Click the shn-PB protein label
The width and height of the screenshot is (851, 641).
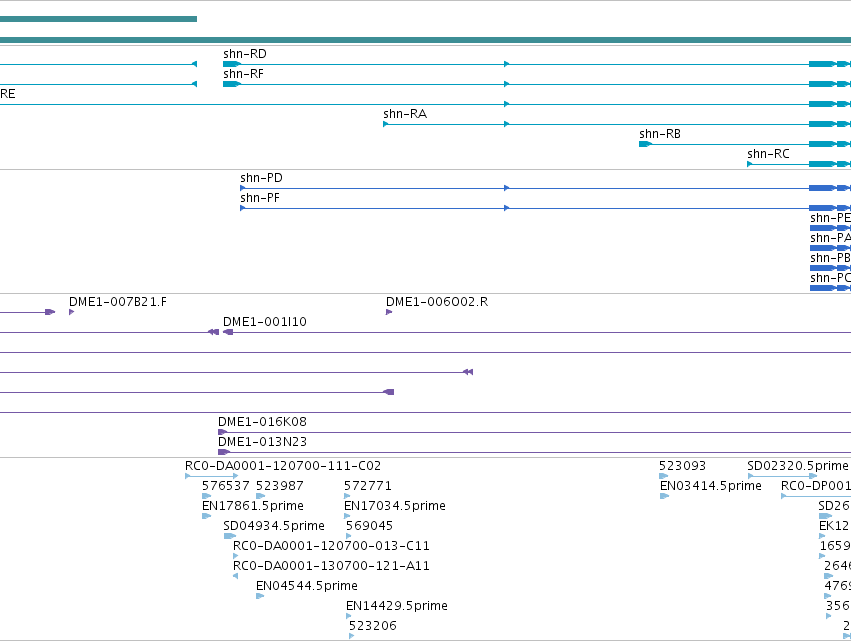830,258
